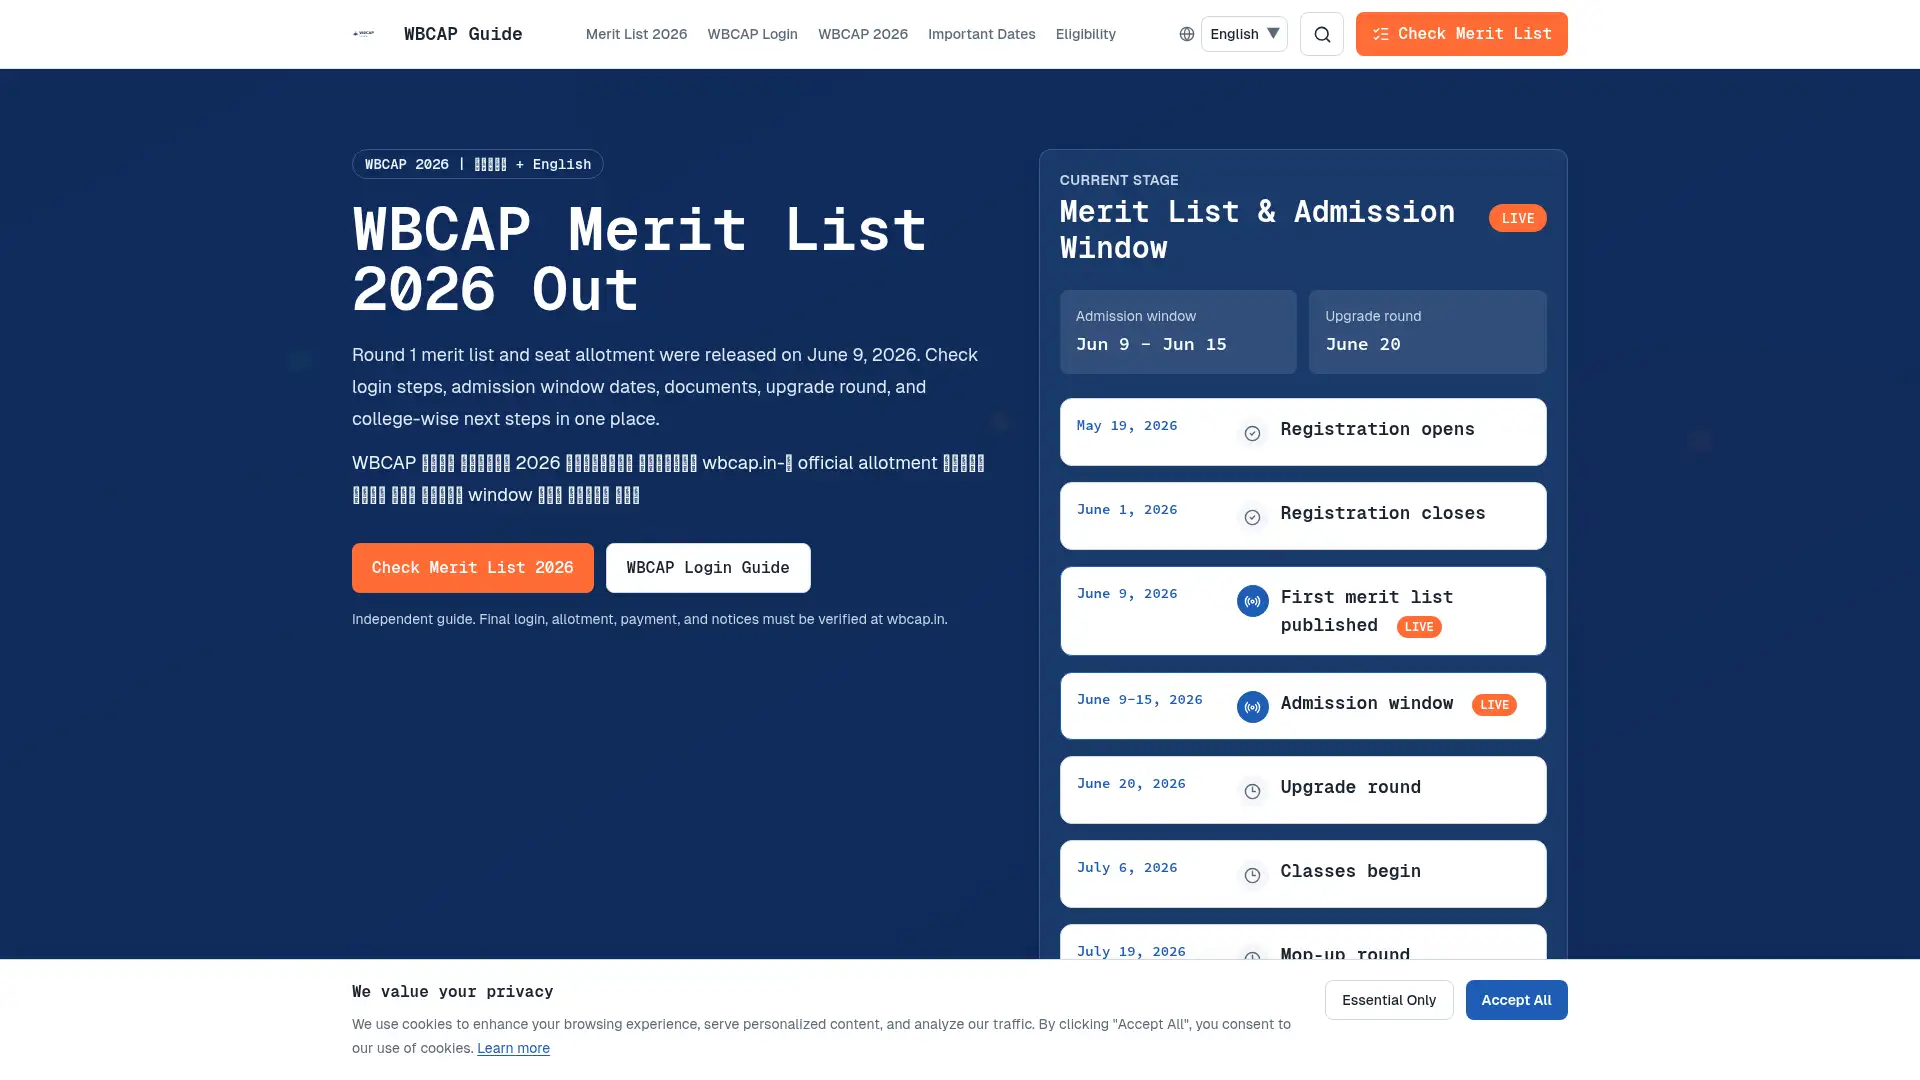The image size is (1920, 1080).
Task: Click the checkmark icon beside Registration closes
Action: coord(1252,517)
